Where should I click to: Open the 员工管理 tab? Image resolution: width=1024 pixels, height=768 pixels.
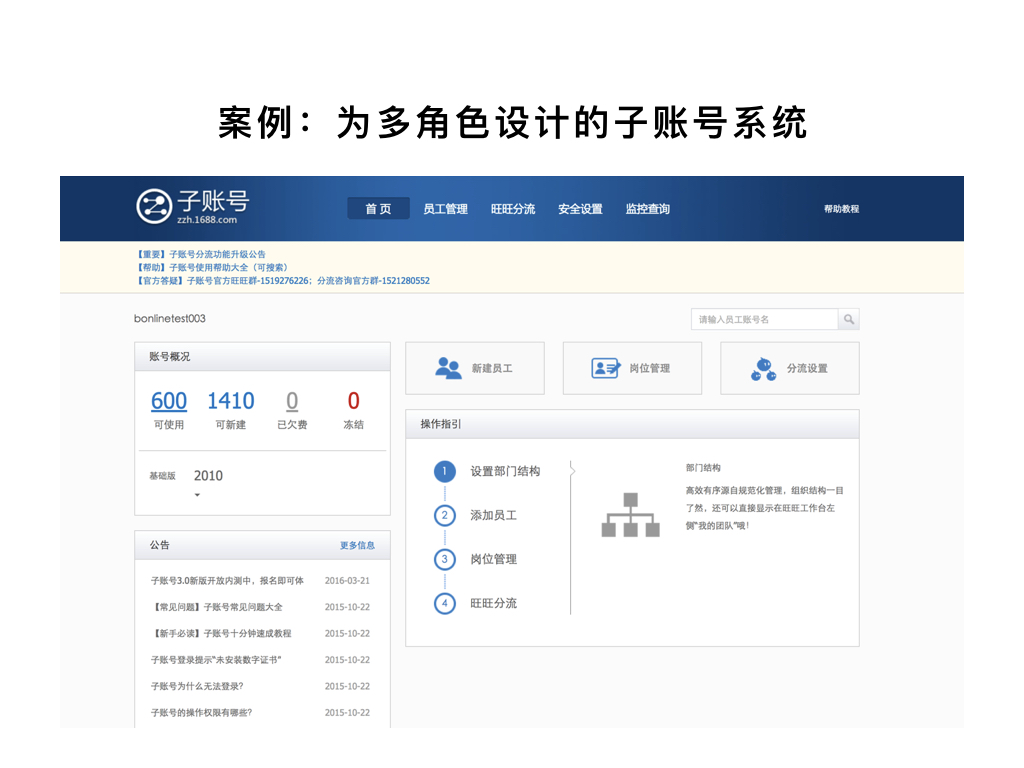tap(445, 208)
